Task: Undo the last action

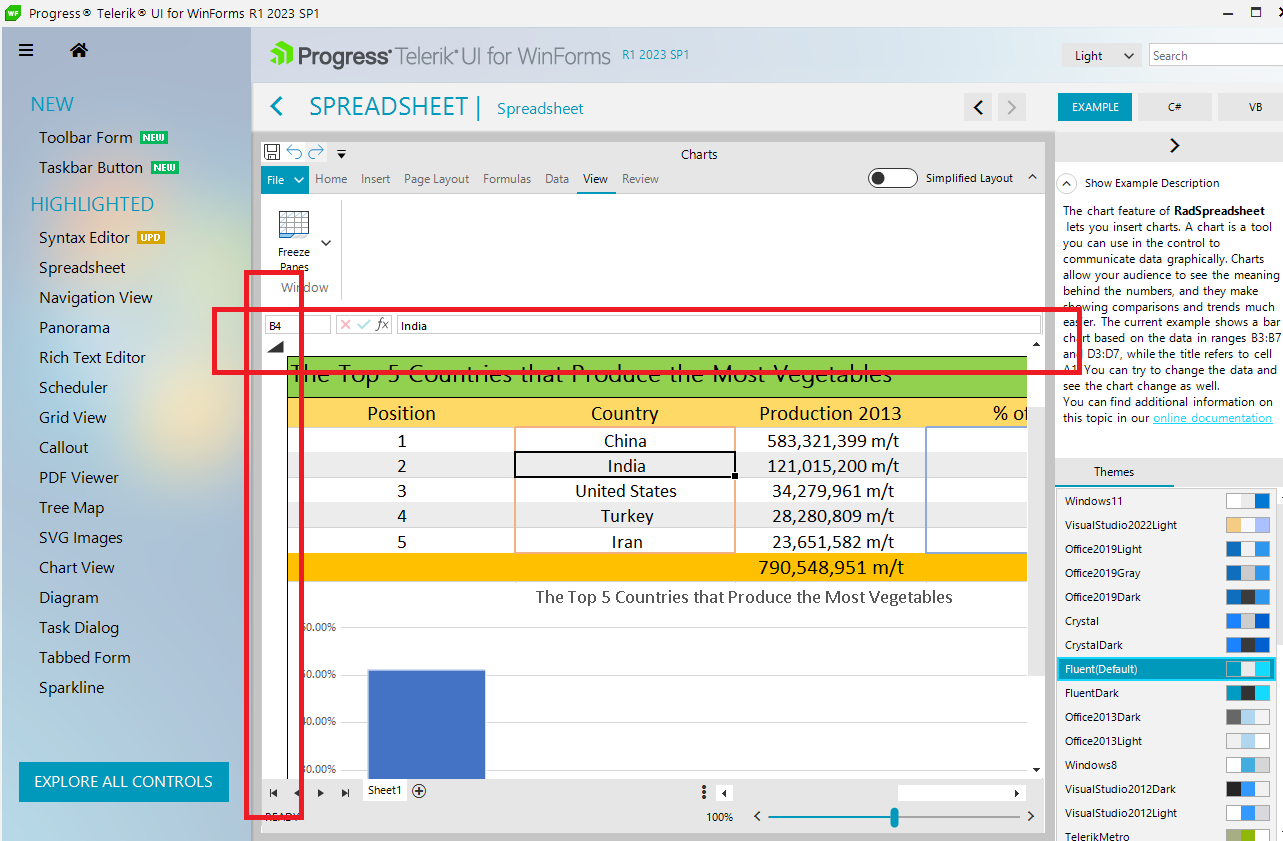Action: click(x=294, y=152)
